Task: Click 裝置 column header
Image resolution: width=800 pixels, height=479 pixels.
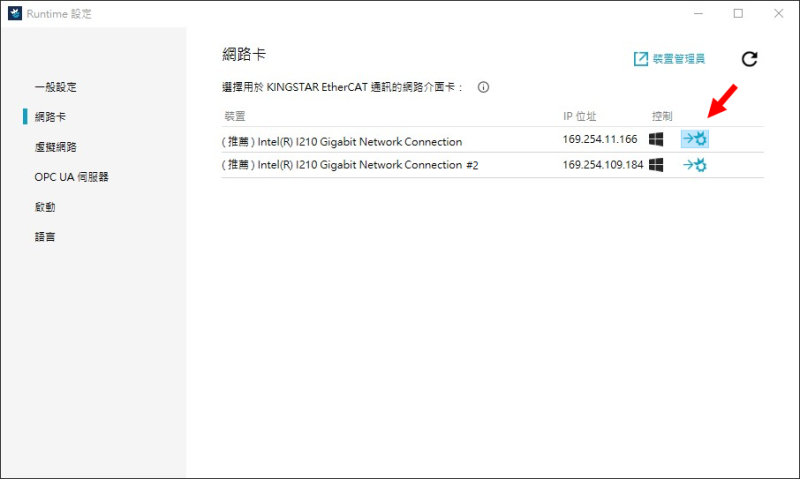Action: click(235, 116)
